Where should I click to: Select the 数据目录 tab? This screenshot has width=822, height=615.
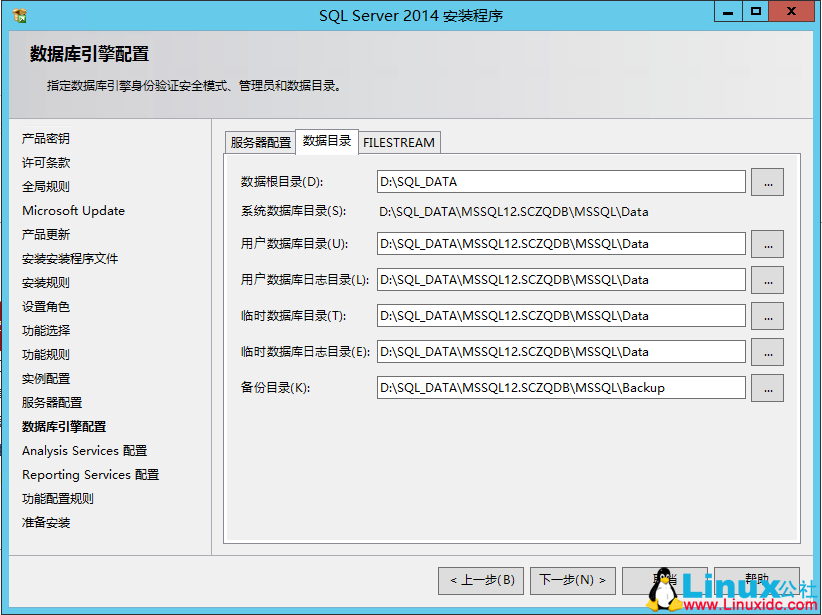click(x=326, y=142)
